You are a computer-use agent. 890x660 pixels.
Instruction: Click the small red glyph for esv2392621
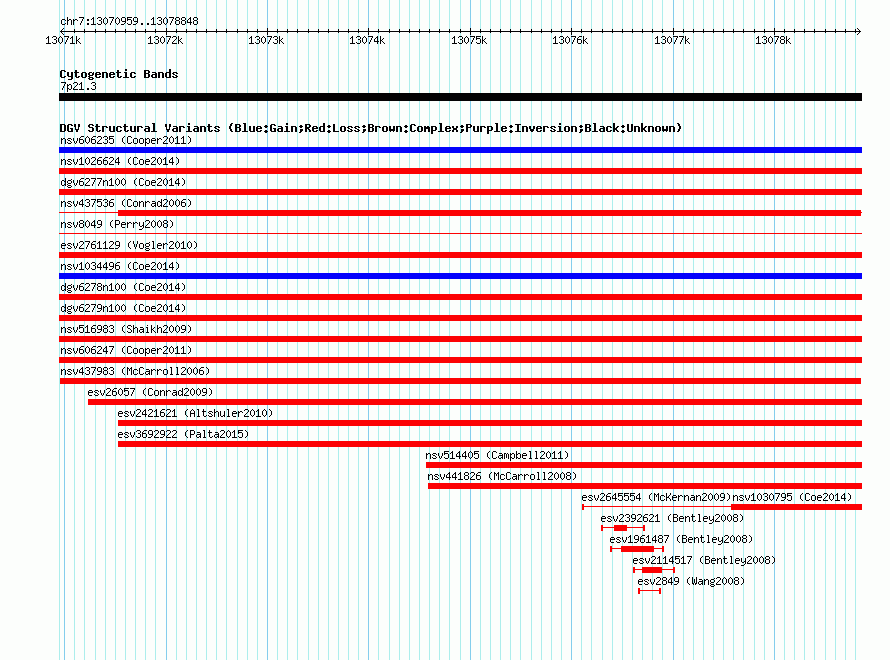[623, 528]
